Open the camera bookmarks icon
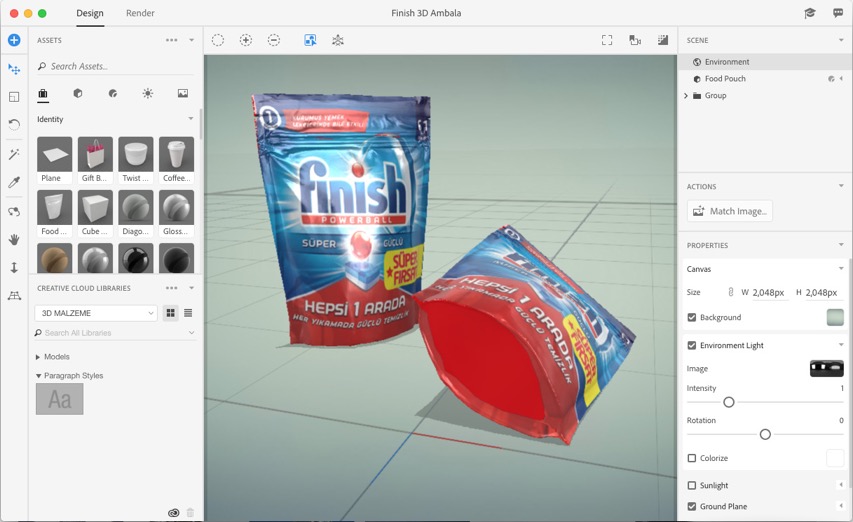Image resolution: width=853 pixels, height=522 pixels. (x=635, y=40)
